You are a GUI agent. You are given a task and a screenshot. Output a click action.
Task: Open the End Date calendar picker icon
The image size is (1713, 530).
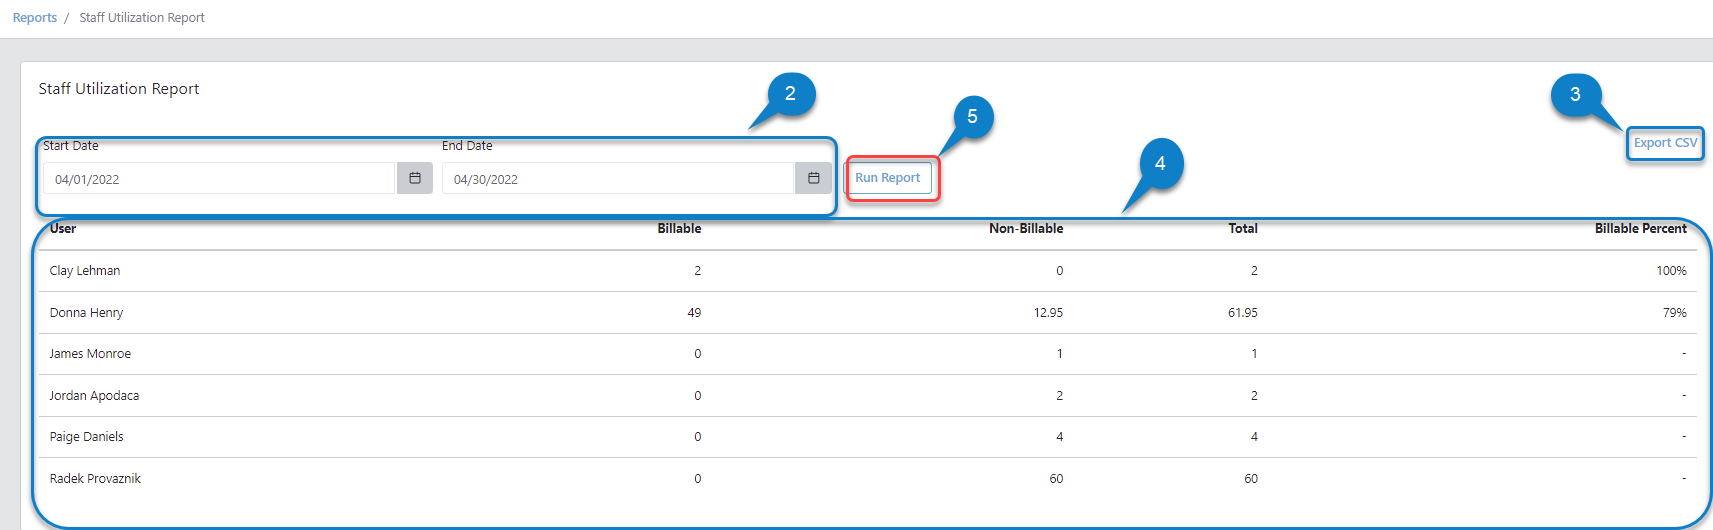pyautogui.click(x=813, y=178)
